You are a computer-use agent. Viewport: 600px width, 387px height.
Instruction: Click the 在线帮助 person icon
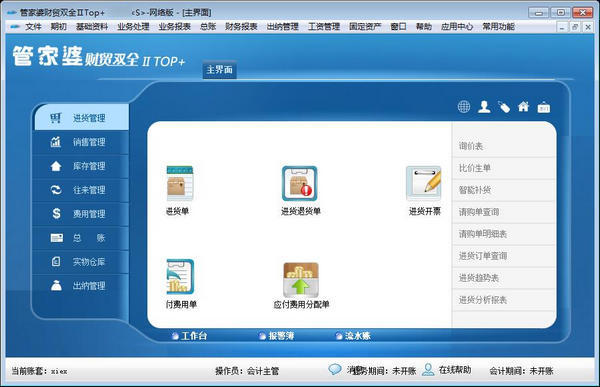(428, 369)
